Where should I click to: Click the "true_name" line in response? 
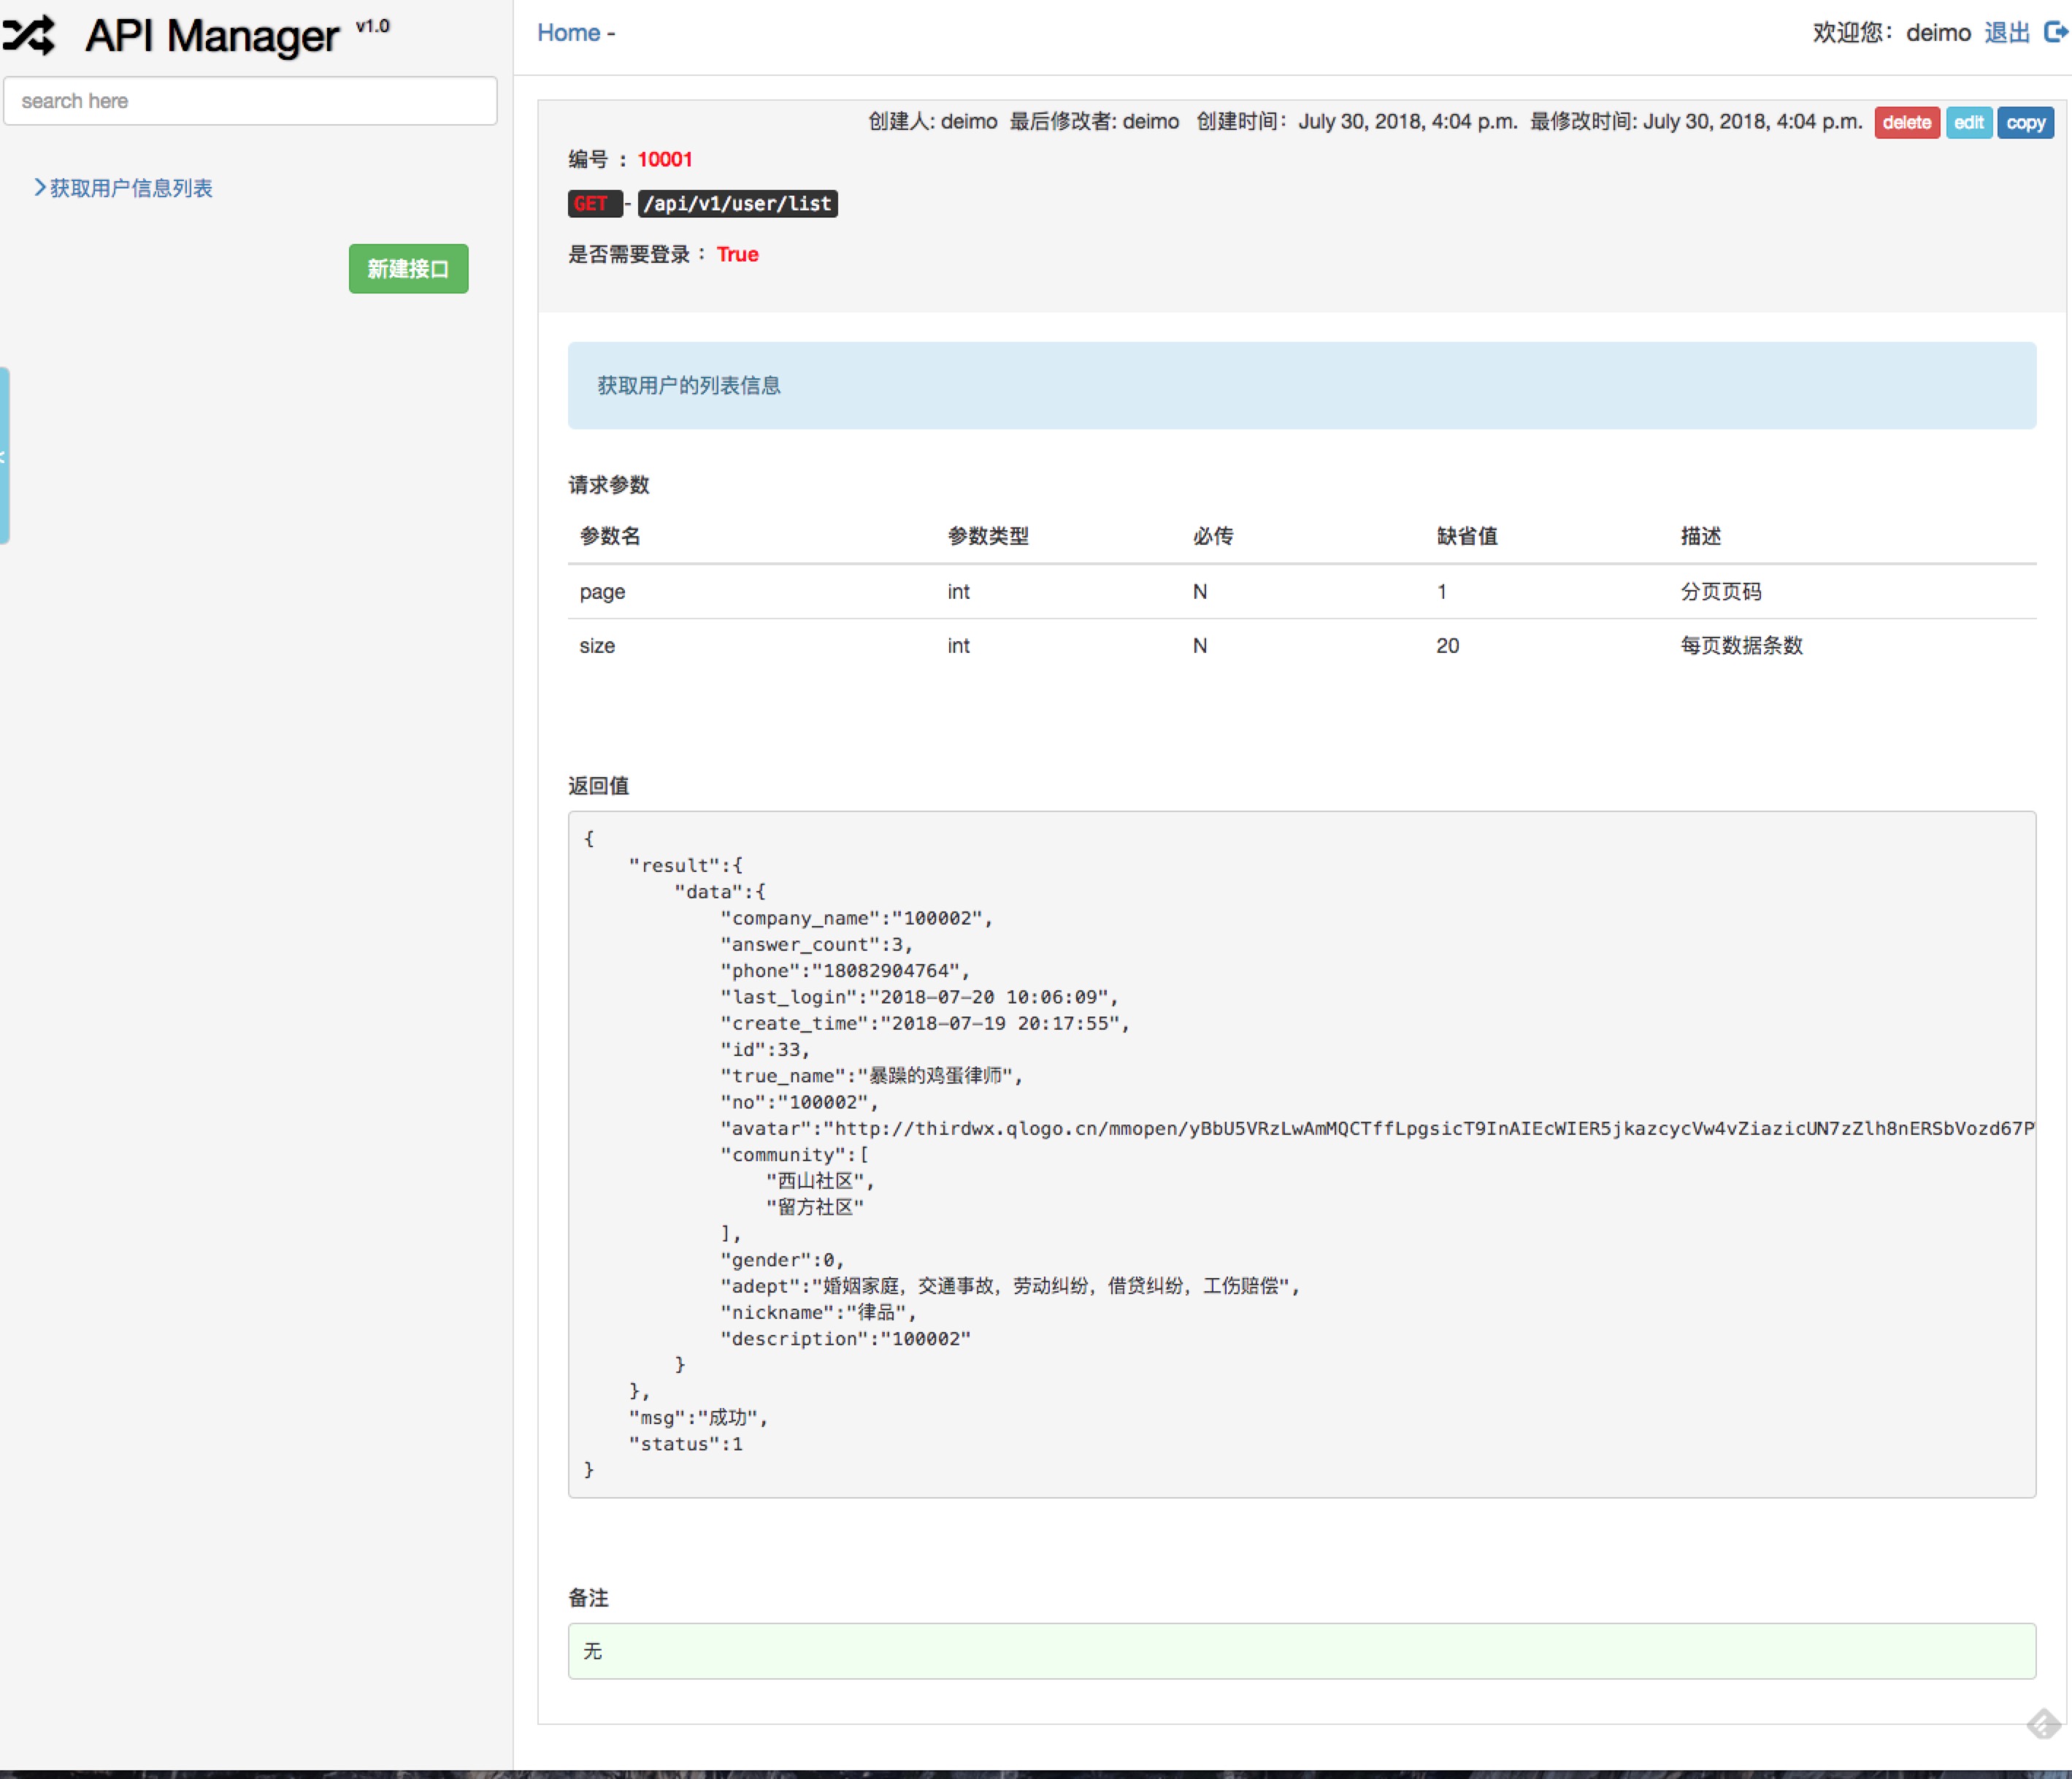[x=871, y=1076]
